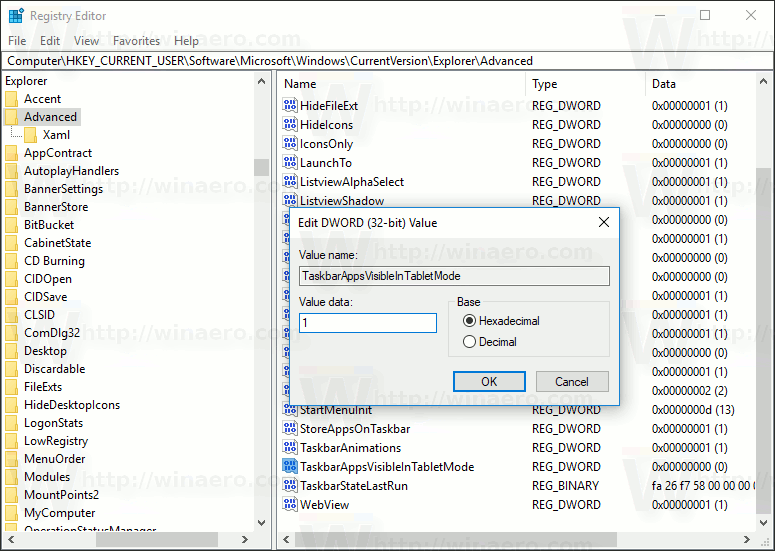Select the MountPoints2 tree key
The width and height of the screenshot is (775, 551).
tap(61, 495)
